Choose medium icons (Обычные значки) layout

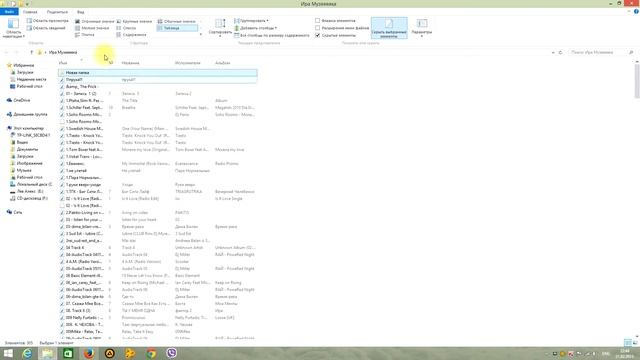tap(177, 21)
